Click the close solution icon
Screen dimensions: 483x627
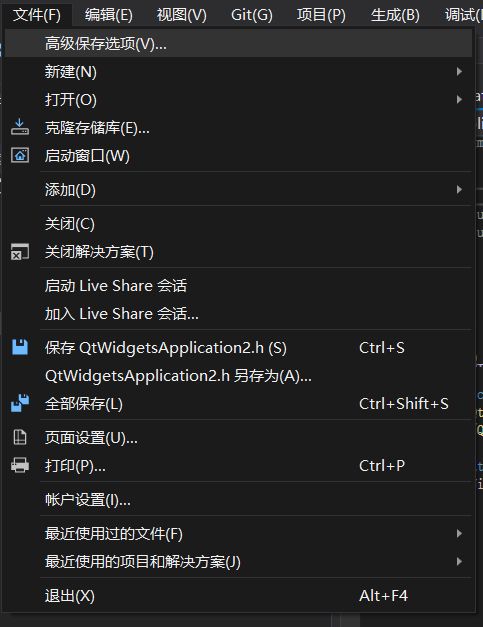(20, 252)
